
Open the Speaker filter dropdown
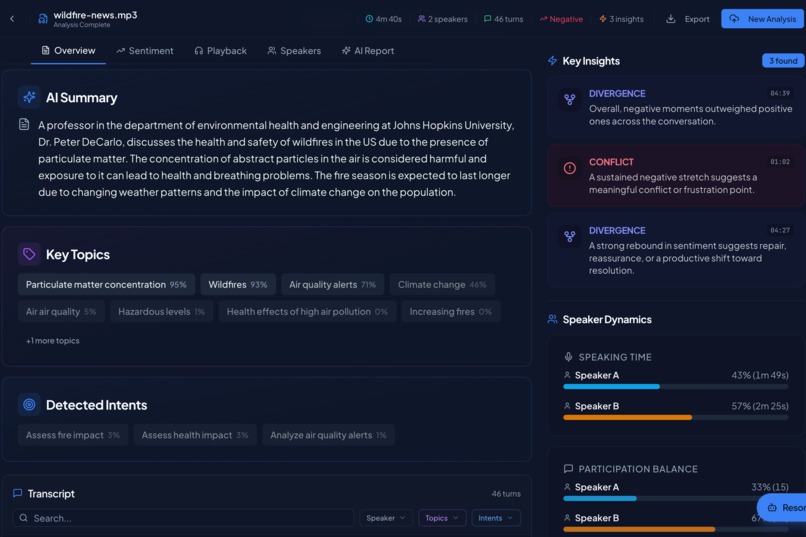[x=386, y=518]
